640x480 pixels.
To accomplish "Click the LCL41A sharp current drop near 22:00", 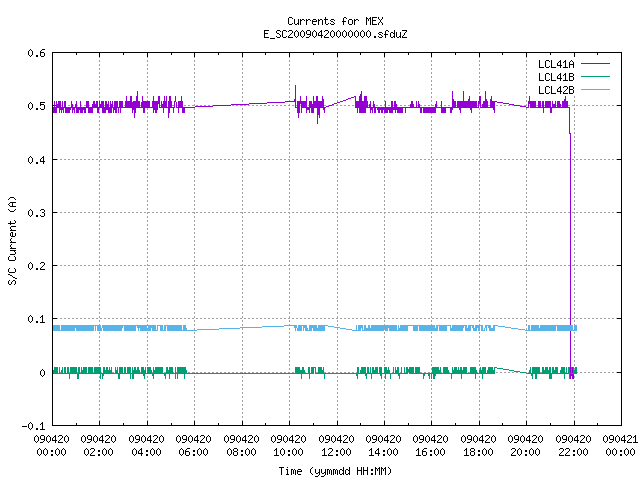I will (x=570, y=245).
